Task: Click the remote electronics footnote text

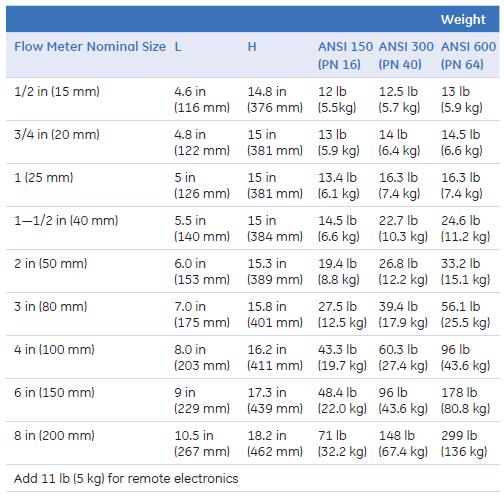Action: pyautogui.click(x=126, y=479)
